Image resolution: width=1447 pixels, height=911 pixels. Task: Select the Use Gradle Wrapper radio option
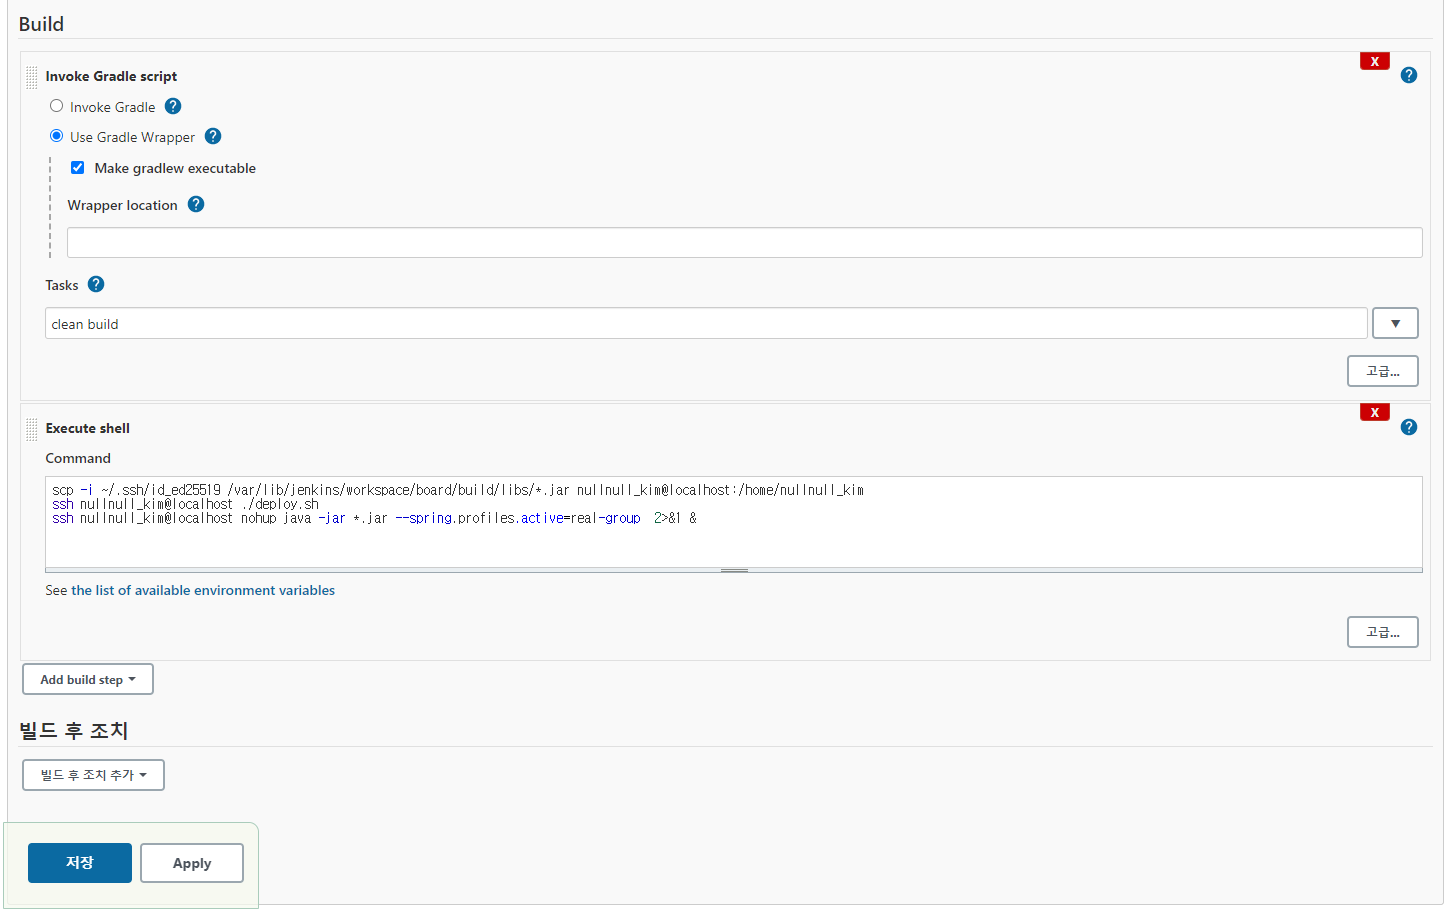(57, 136)
